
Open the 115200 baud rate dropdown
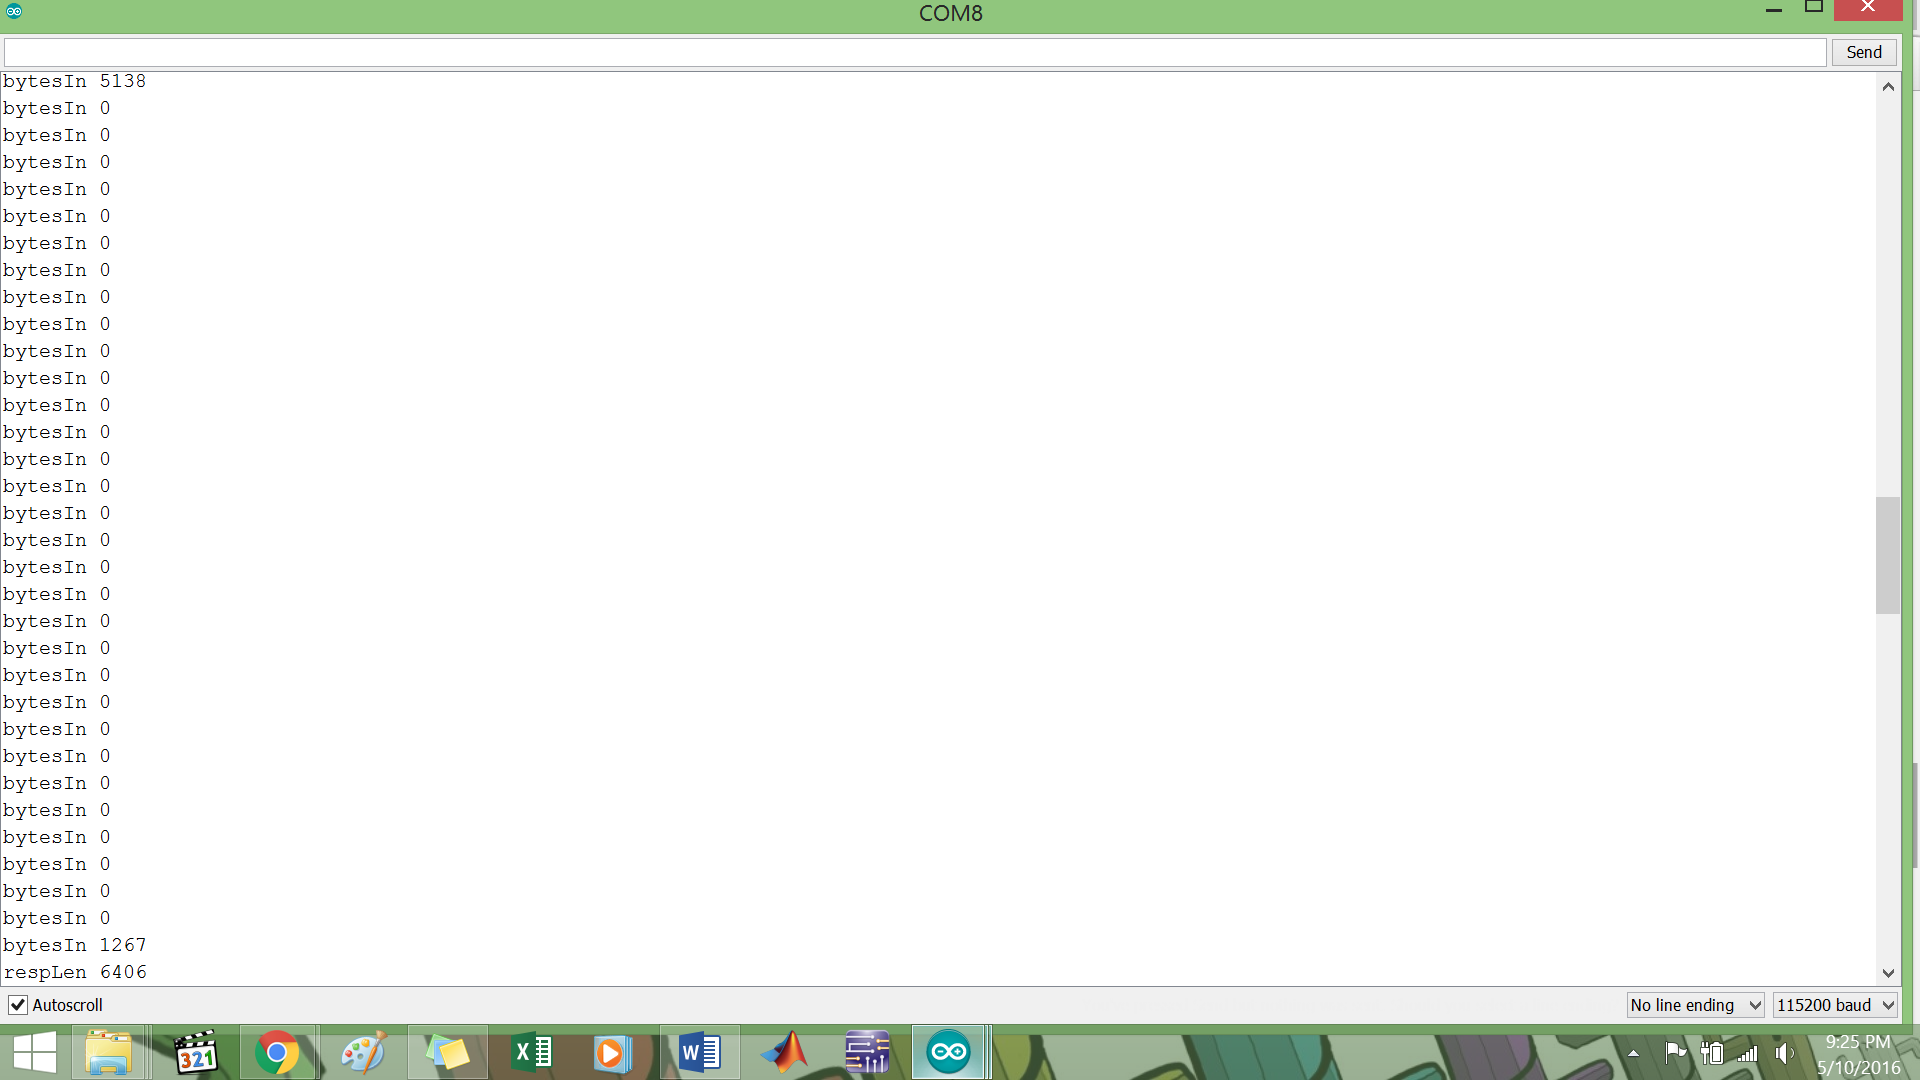point(1836,1005)
